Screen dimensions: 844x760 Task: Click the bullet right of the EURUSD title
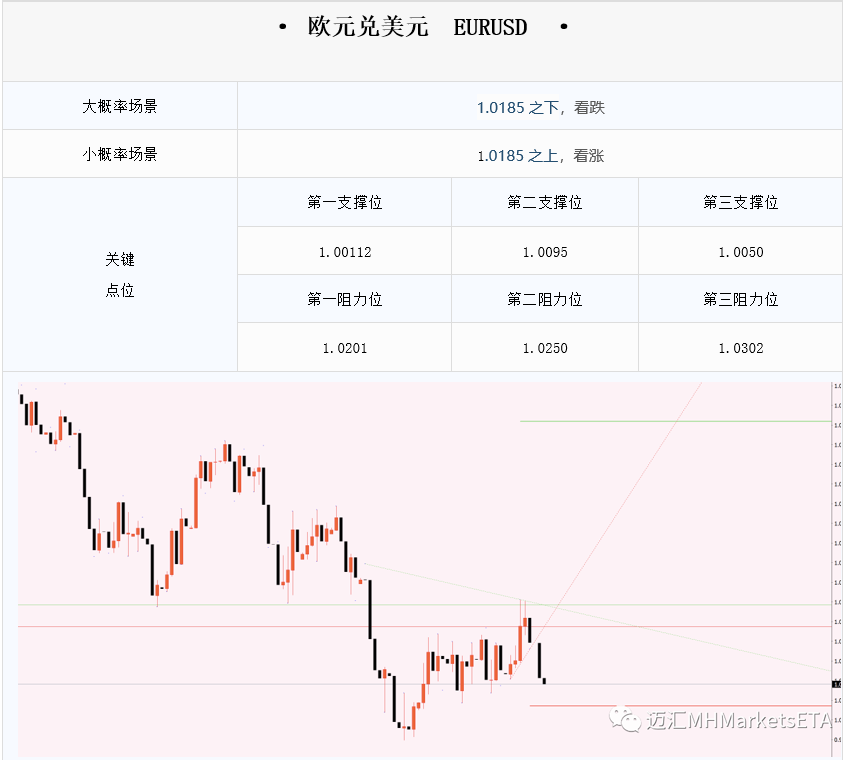pos(564,26)
